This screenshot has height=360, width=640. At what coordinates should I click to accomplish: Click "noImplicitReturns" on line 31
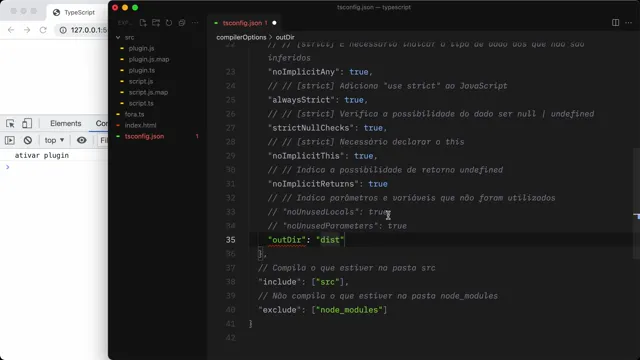click(x=313, y=184)
